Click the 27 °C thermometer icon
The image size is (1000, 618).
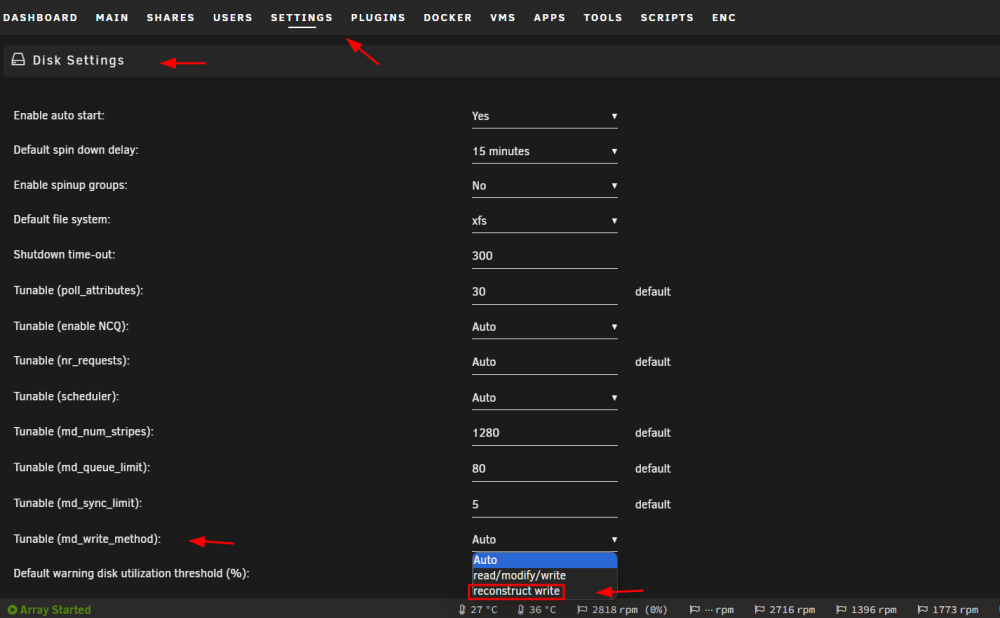(462, 610)
